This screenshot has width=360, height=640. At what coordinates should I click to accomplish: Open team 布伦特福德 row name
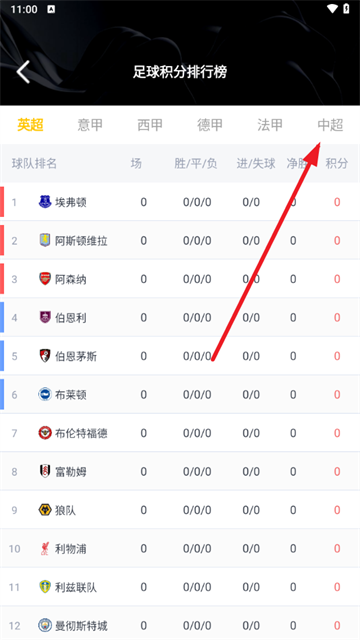tap(81, 433)
